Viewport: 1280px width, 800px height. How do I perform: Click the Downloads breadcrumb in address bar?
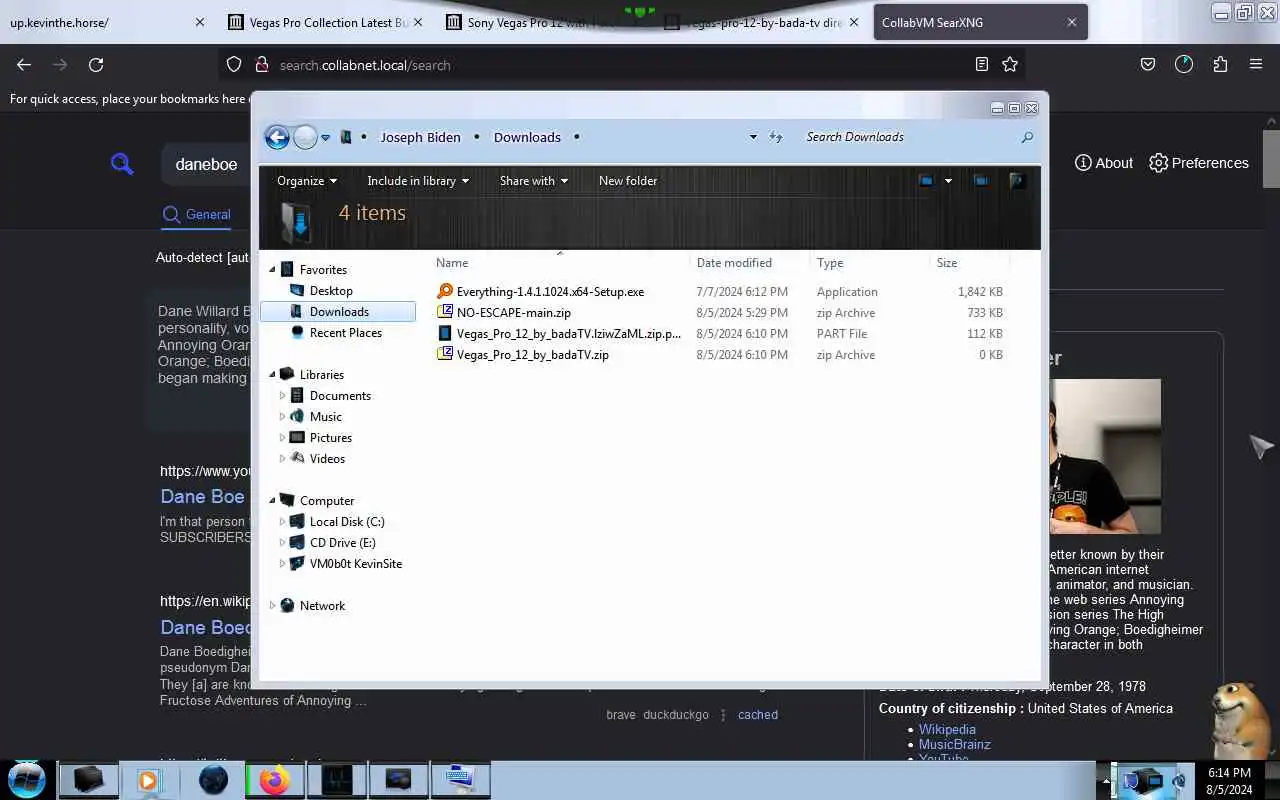tap(527, 137)
